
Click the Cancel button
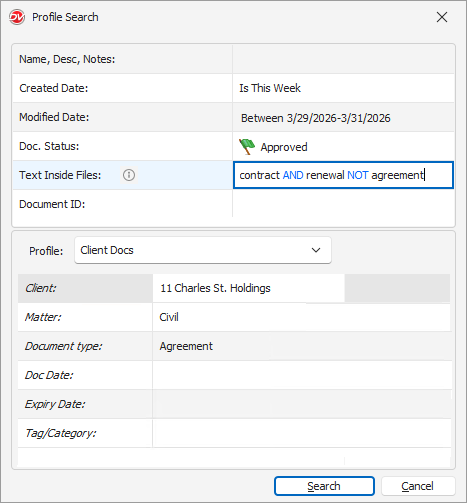(418, 486)
